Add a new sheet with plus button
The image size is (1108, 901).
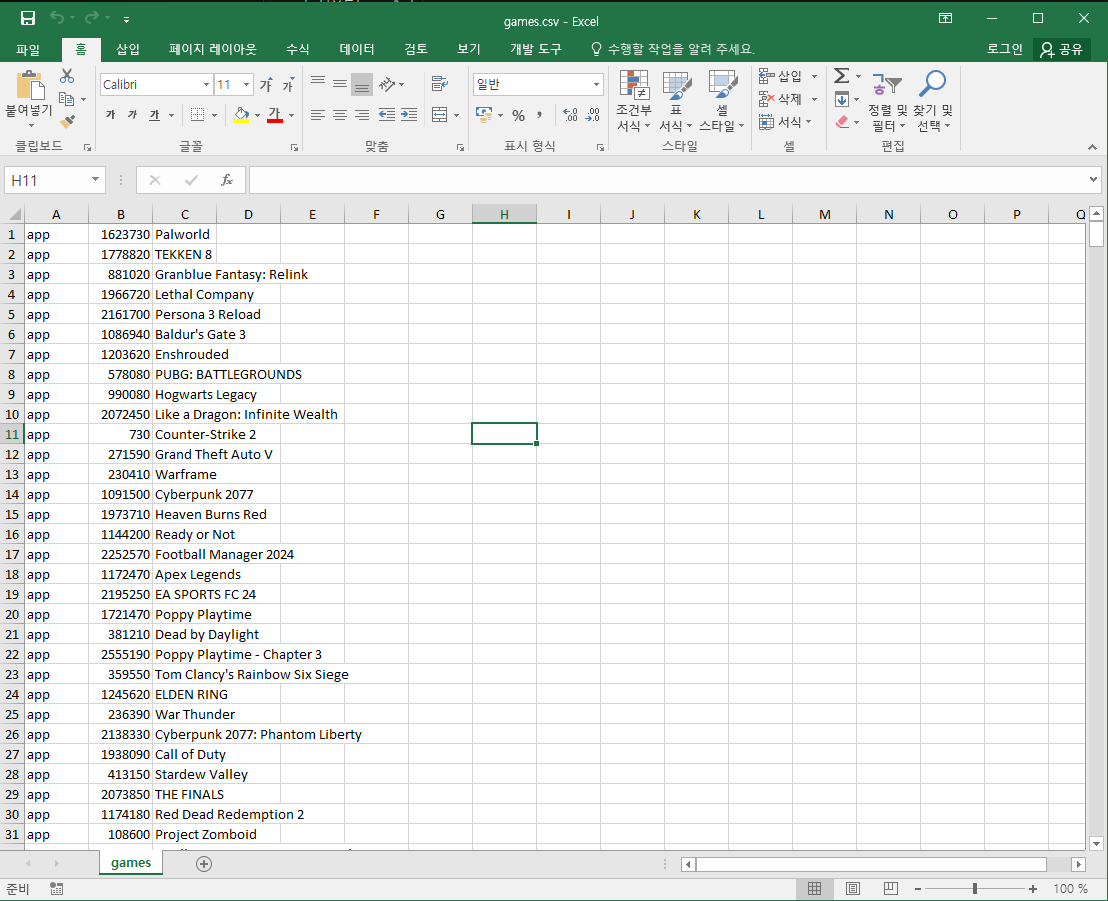(x=204, y=864)
